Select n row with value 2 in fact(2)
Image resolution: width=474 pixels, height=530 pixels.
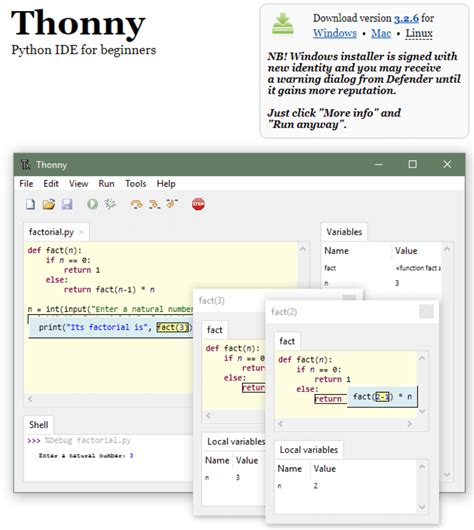tap(347, 486)
